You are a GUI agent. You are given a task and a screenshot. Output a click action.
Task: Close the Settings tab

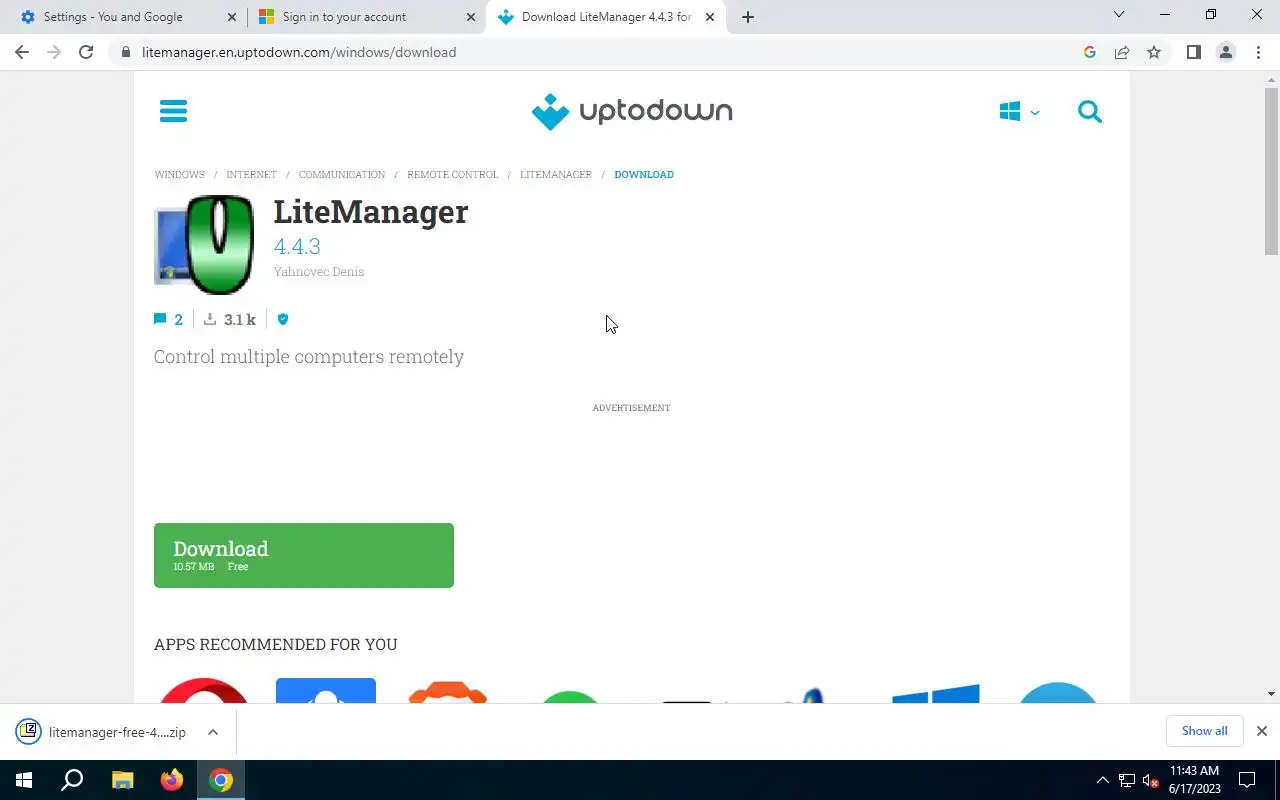click(x=232, y=17)
